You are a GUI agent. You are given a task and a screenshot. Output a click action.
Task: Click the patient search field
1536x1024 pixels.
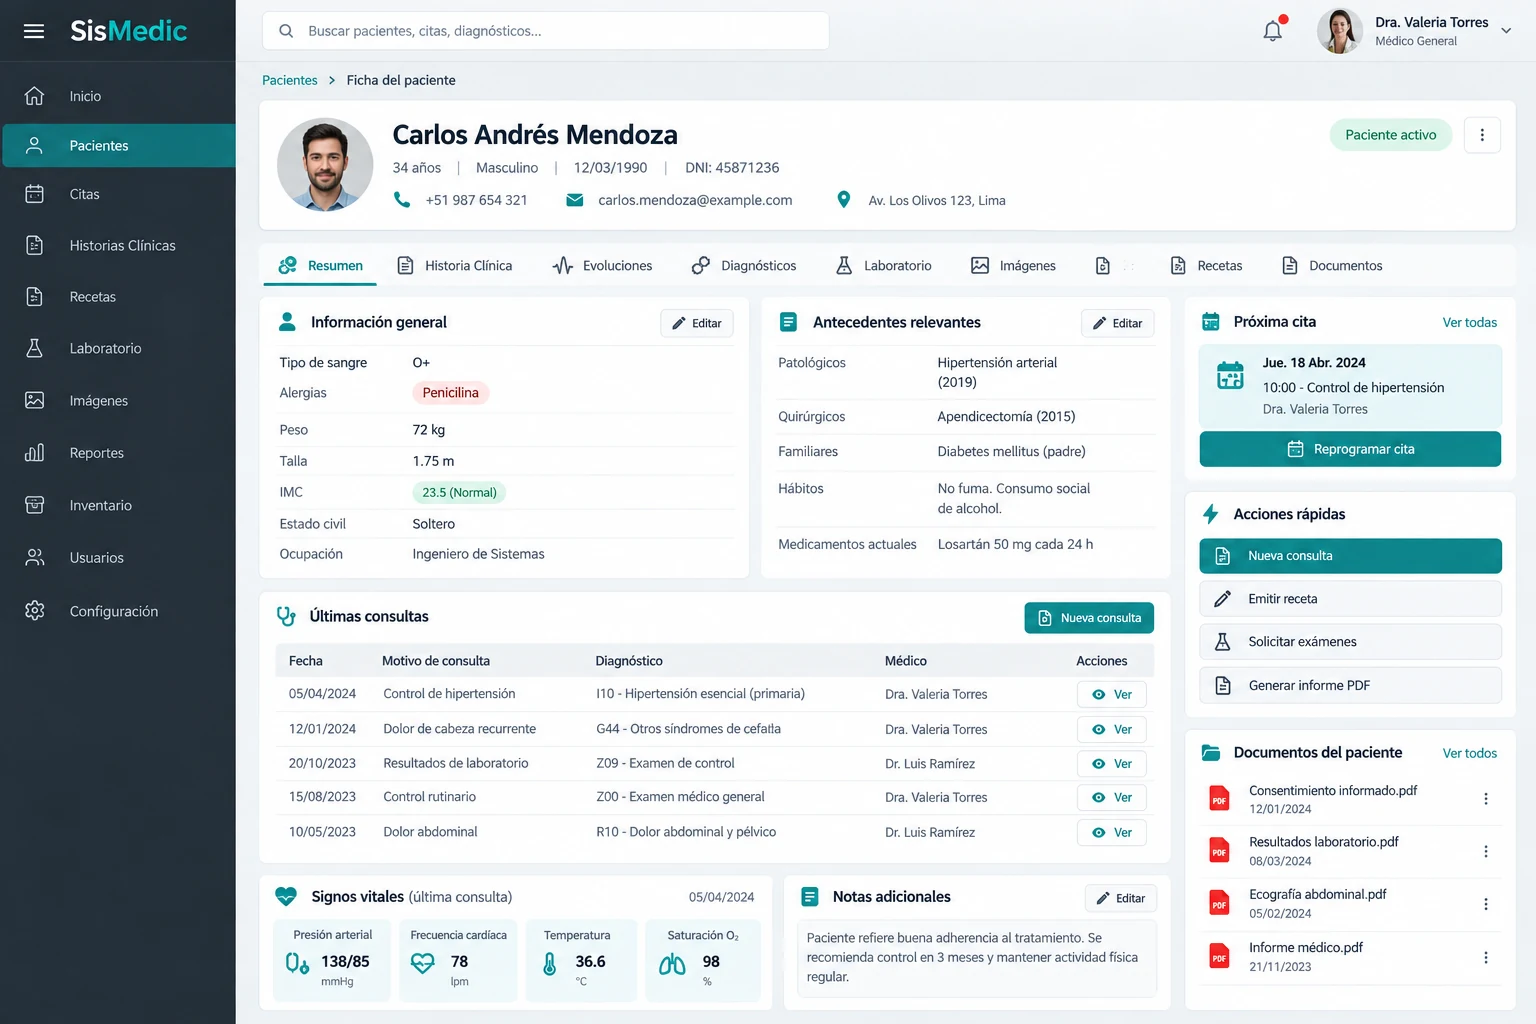tap(546, 31)
